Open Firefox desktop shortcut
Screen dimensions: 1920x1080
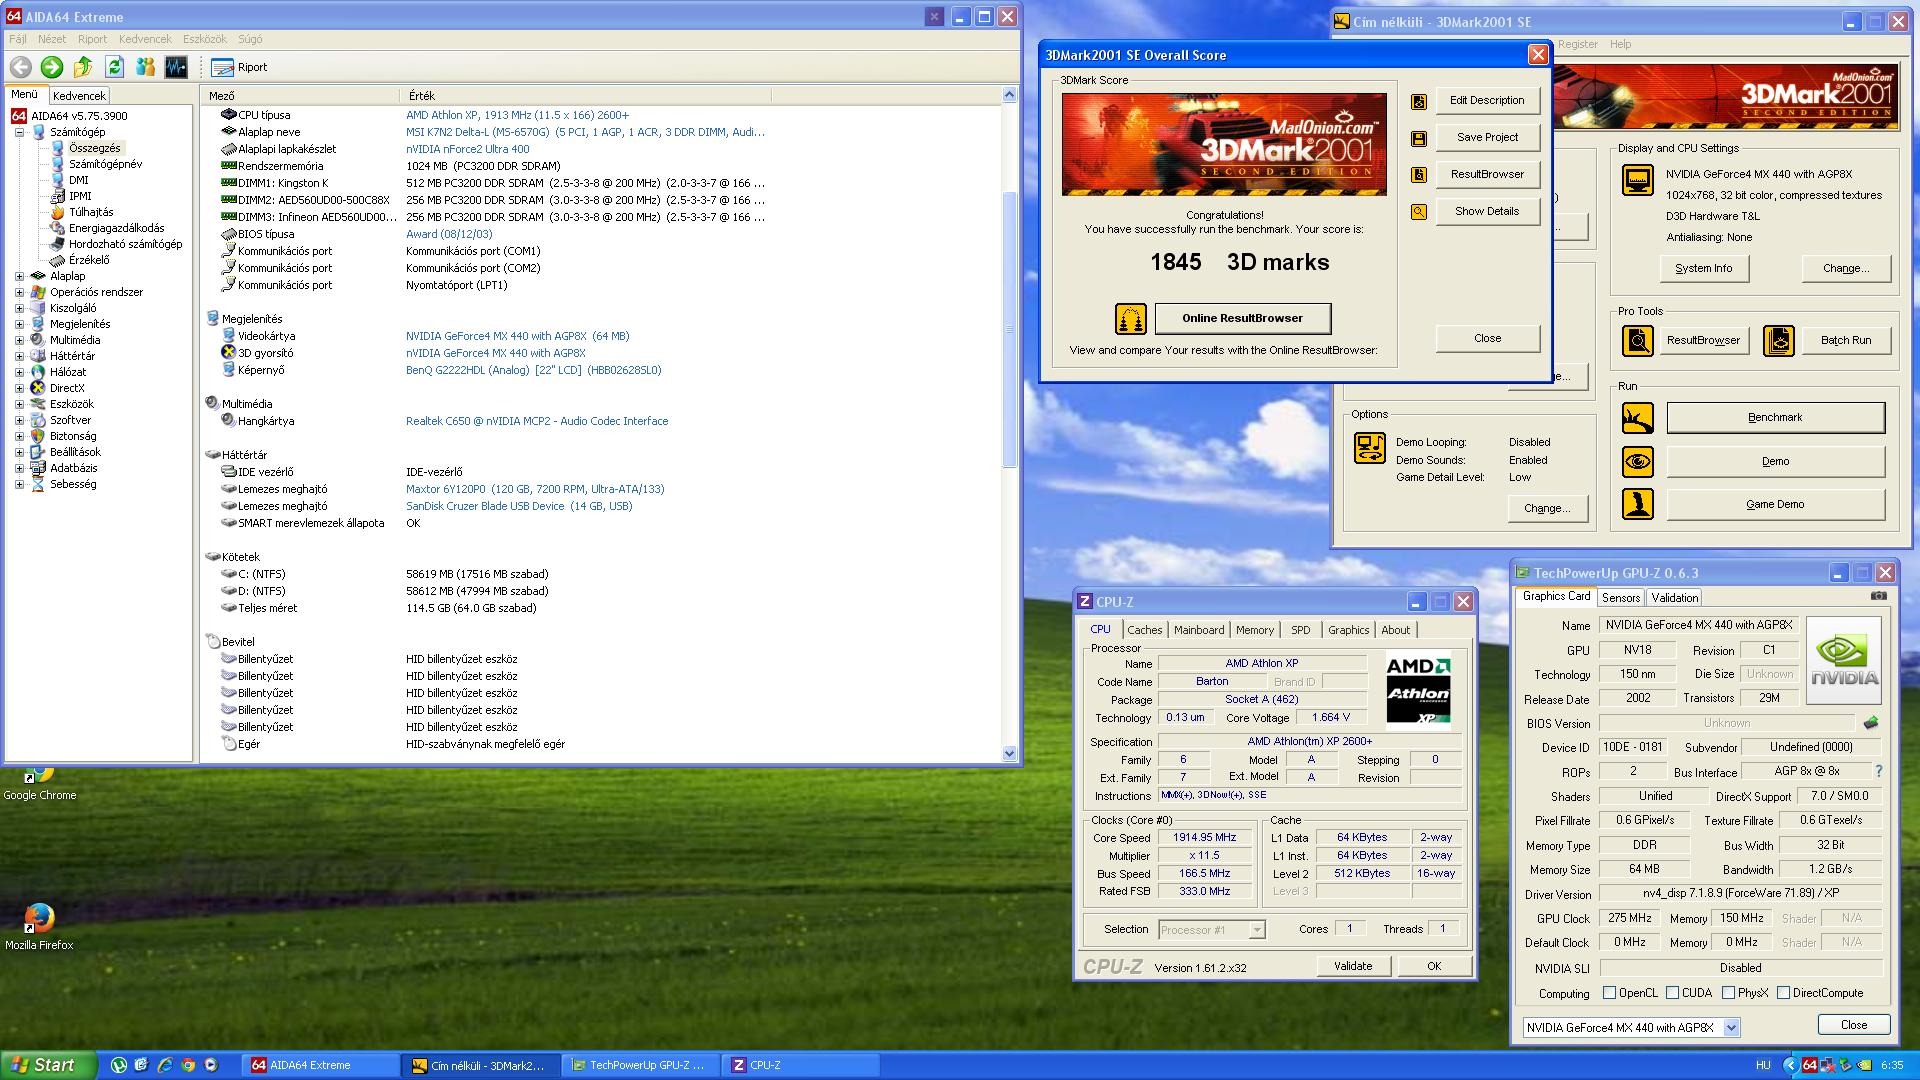click(38, 918)
